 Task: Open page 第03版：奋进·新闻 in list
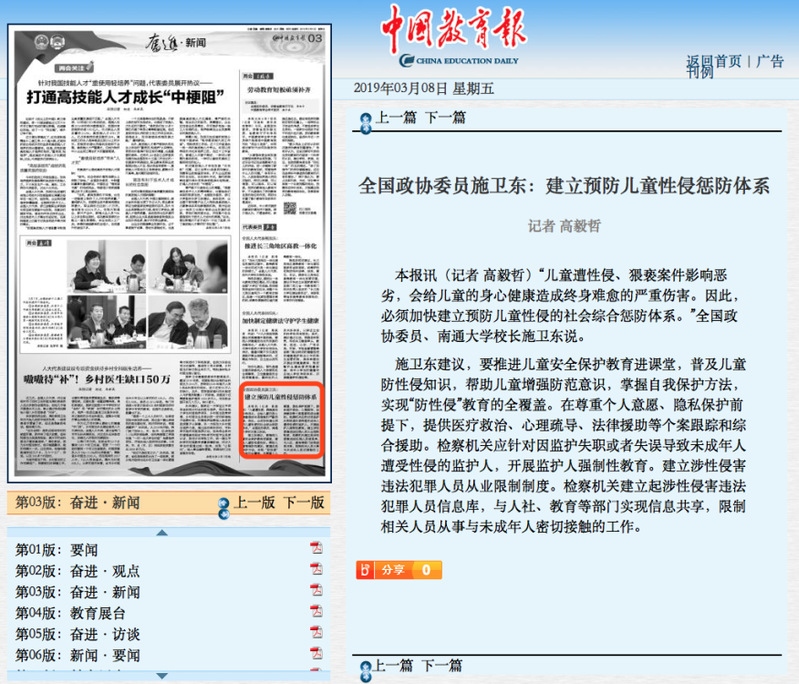click(x=77, y=592)
